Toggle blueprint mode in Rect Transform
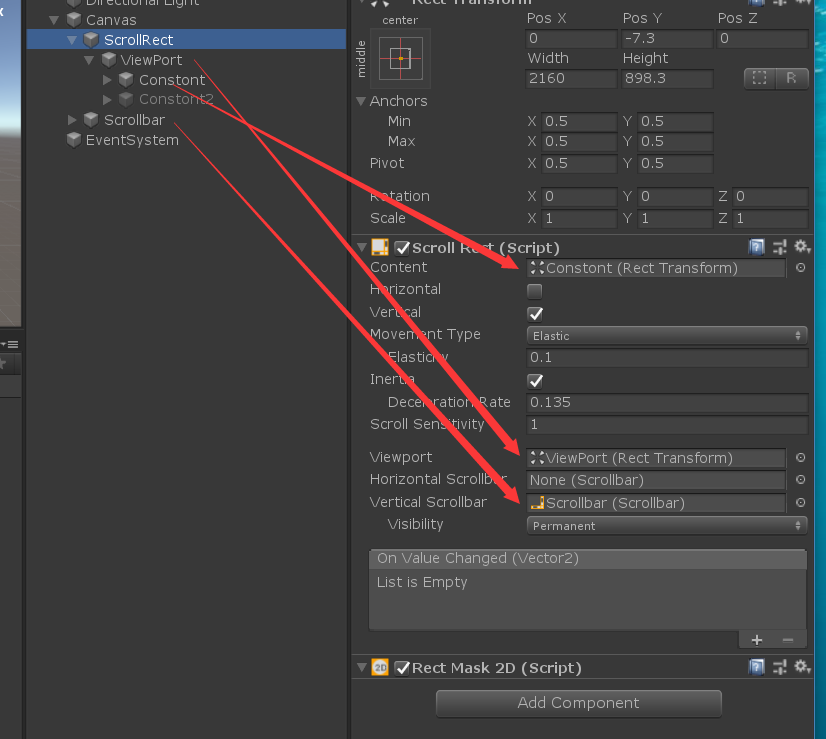 pyautogui.click(x=761, y=78)
